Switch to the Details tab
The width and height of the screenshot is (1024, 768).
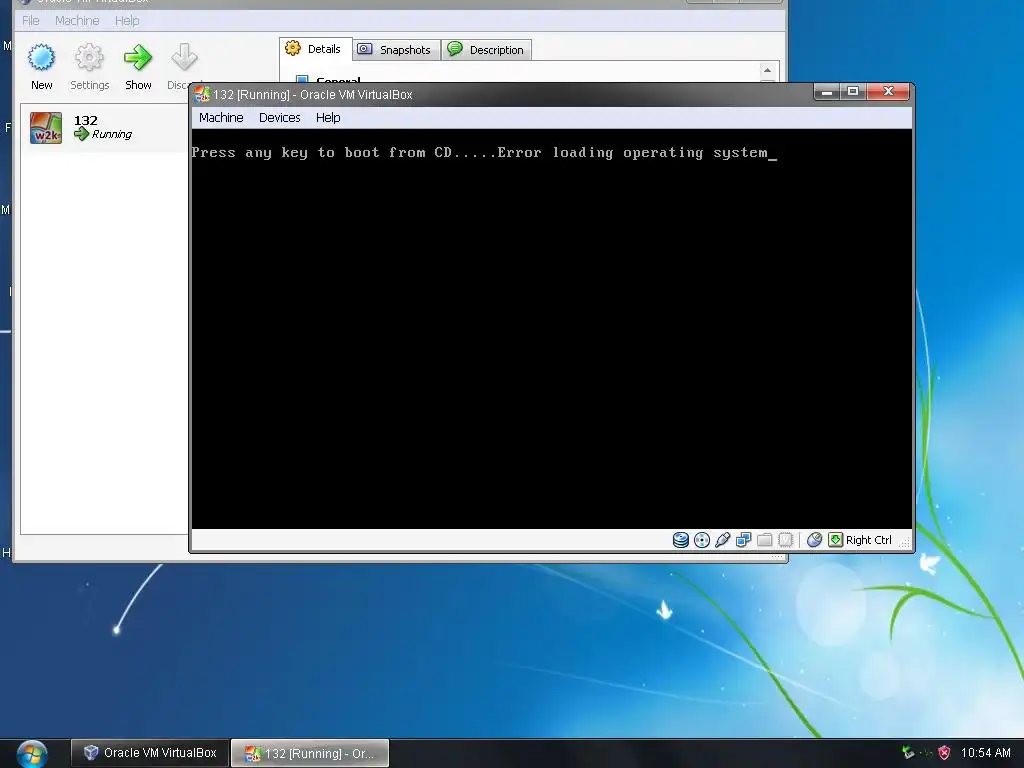316,49
